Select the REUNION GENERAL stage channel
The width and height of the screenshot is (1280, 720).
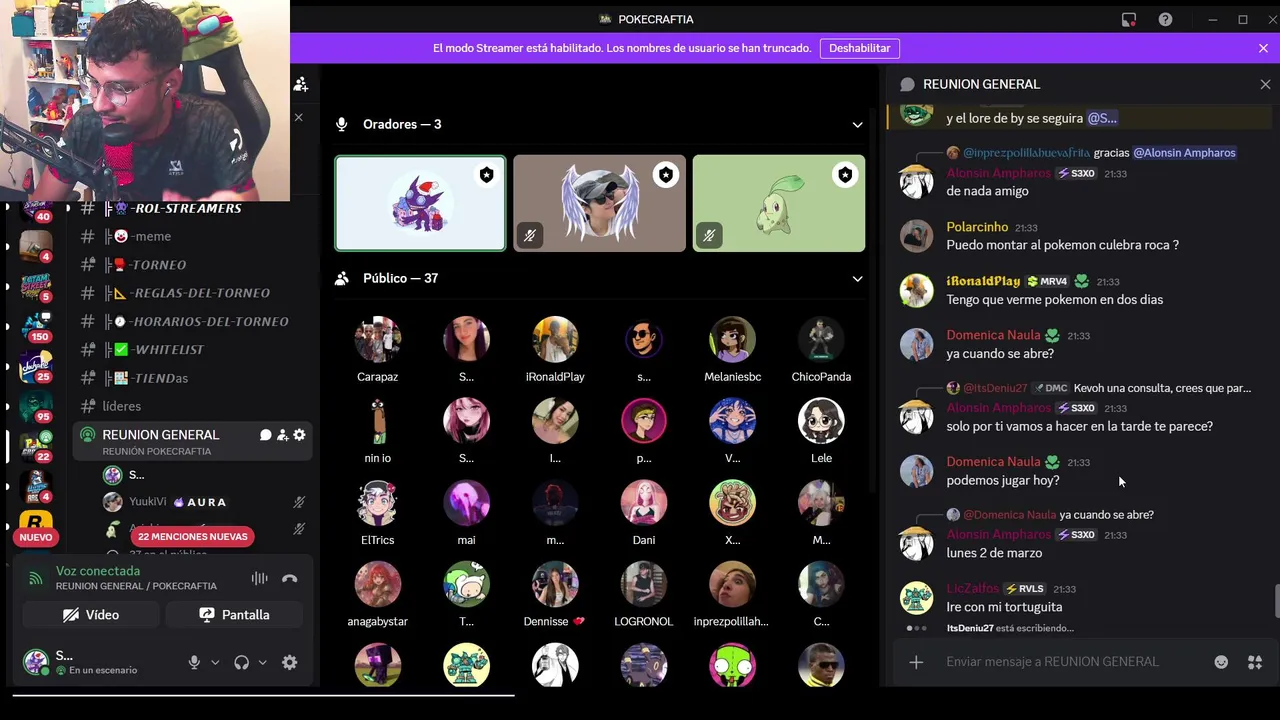[190, 442]
